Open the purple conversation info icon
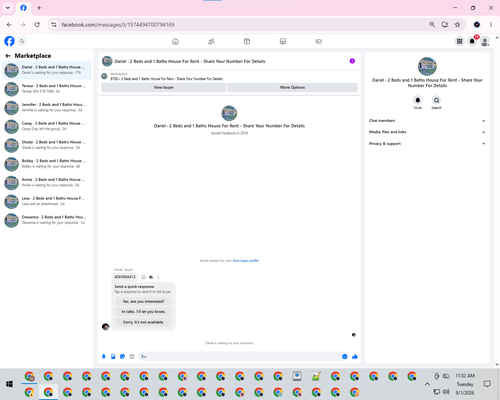This screenshot has height=400, width=500. tap(352, 61)
